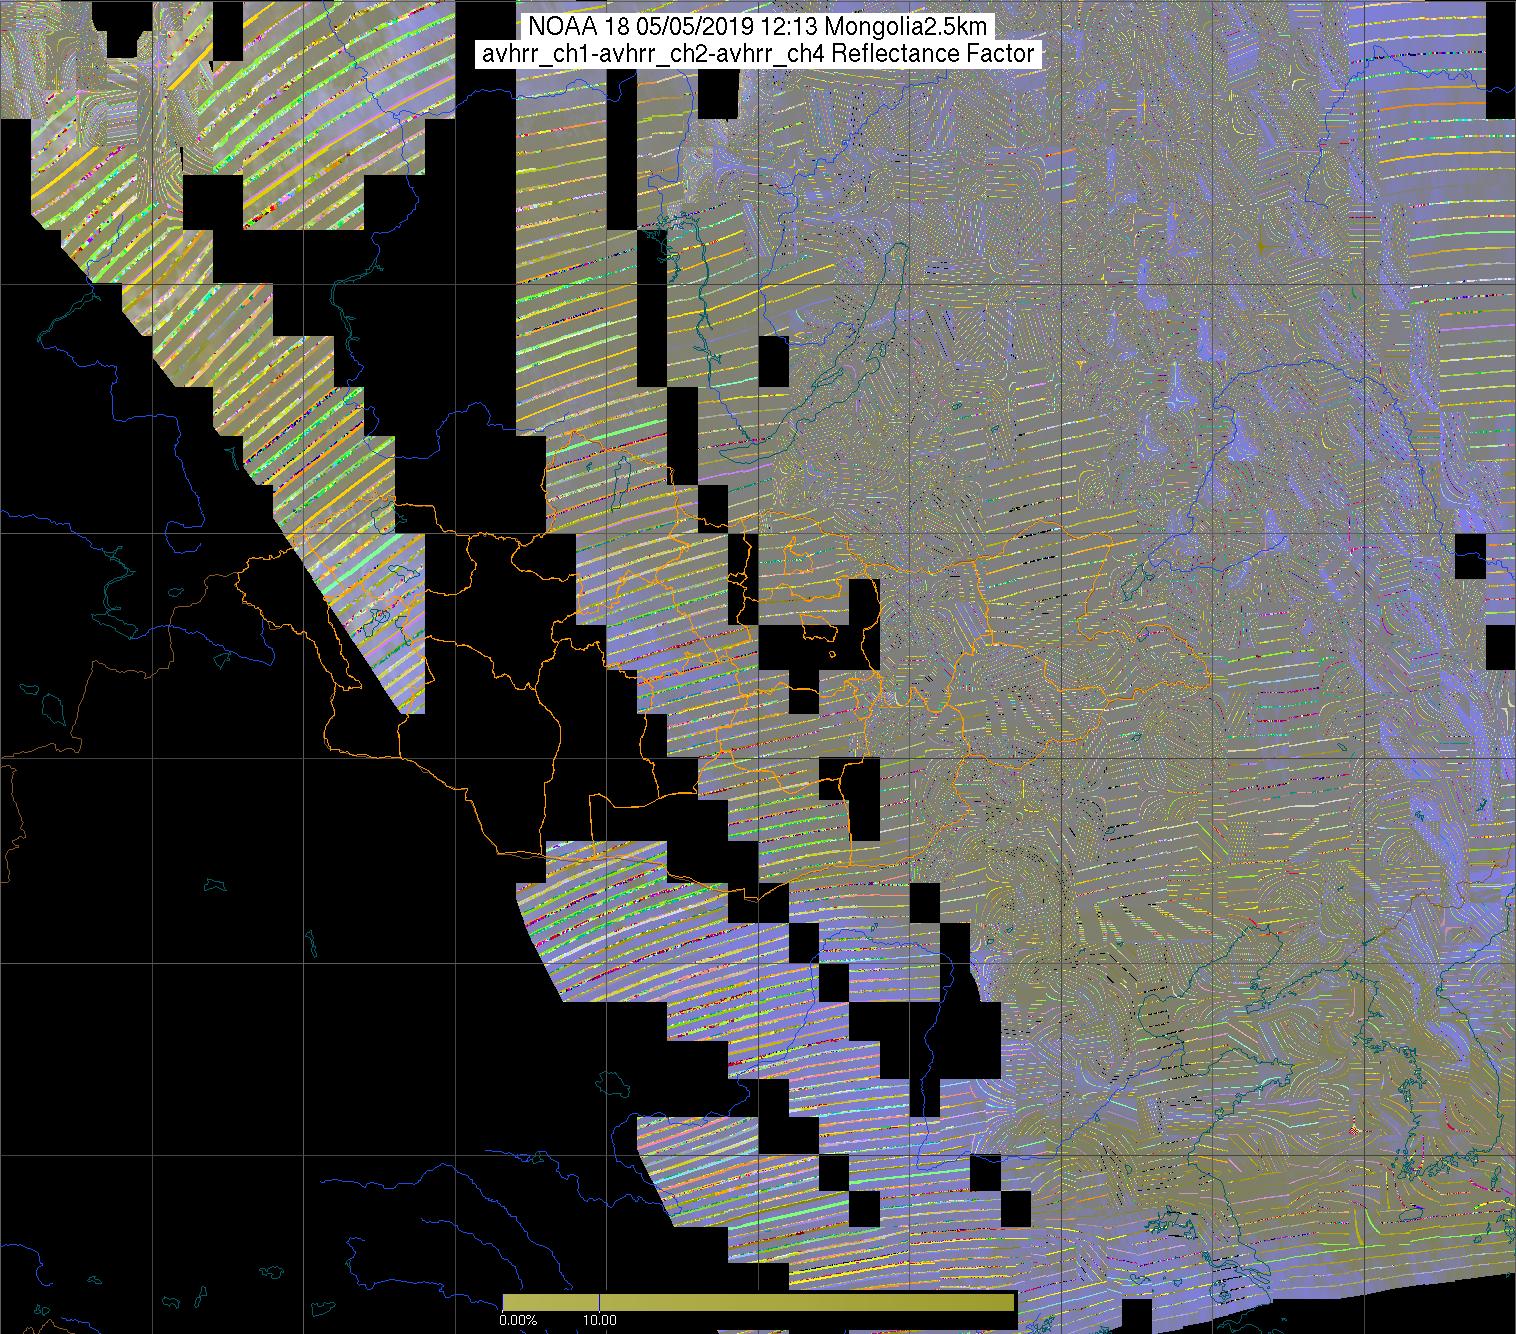Click the left end of the color bar
The image size is (1516, 1334).
[506, 1302]
